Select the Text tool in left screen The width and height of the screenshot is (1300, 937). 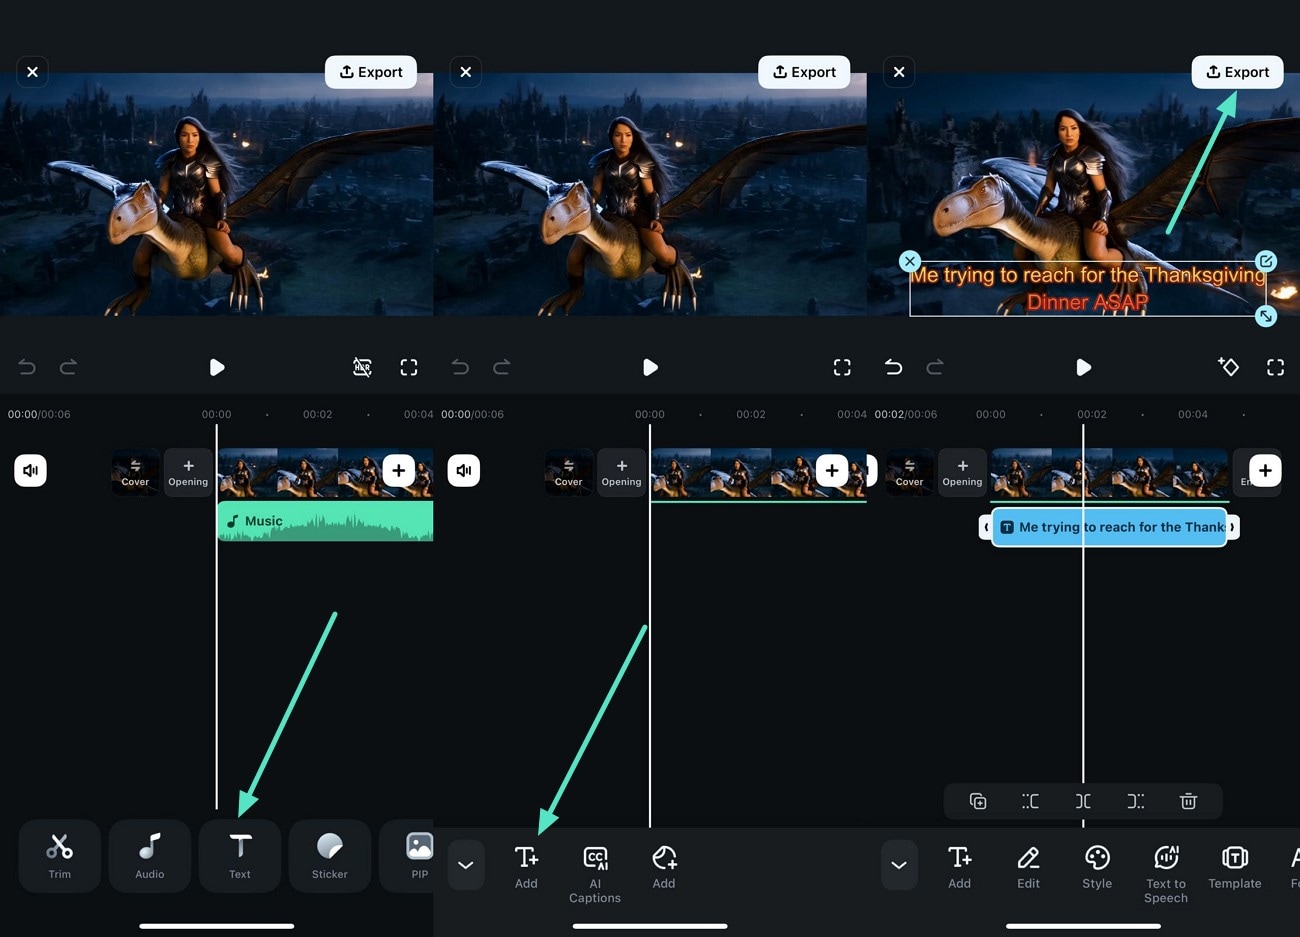point(240,856)
